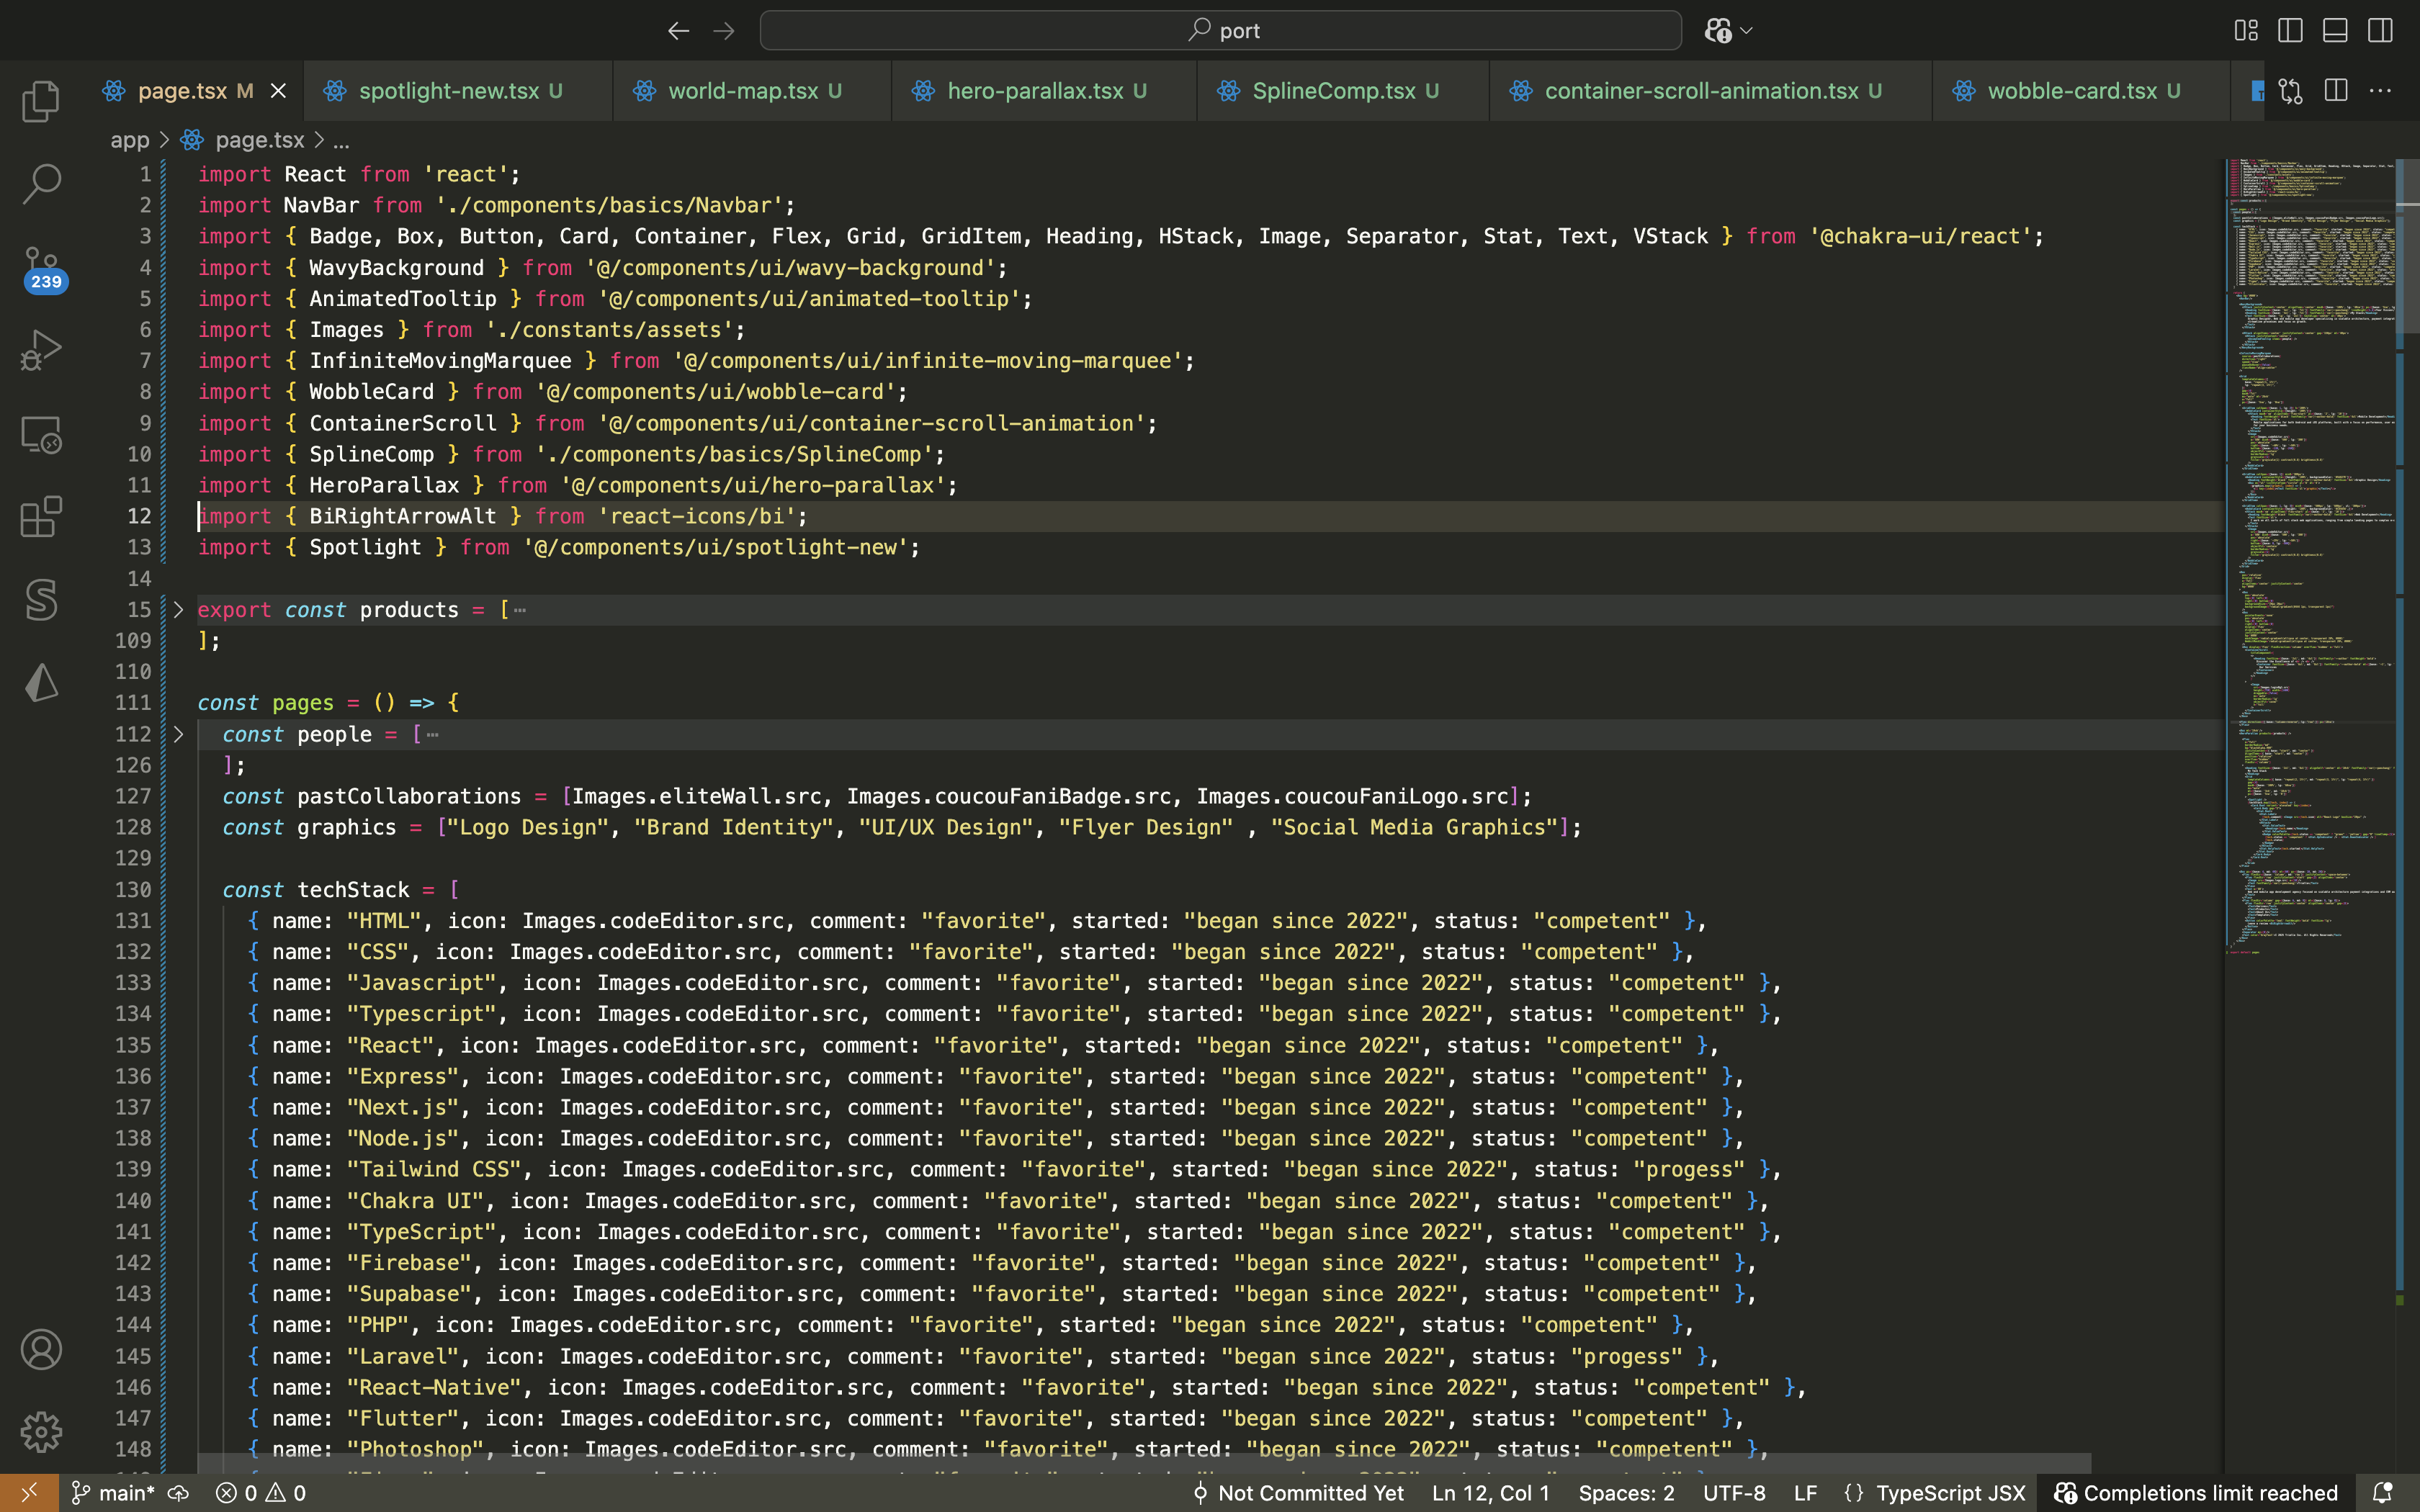This screenshot has height=1512, width=2420.
Task: Click the HeroParallax identifier on line 11
Action: [384, 485]
